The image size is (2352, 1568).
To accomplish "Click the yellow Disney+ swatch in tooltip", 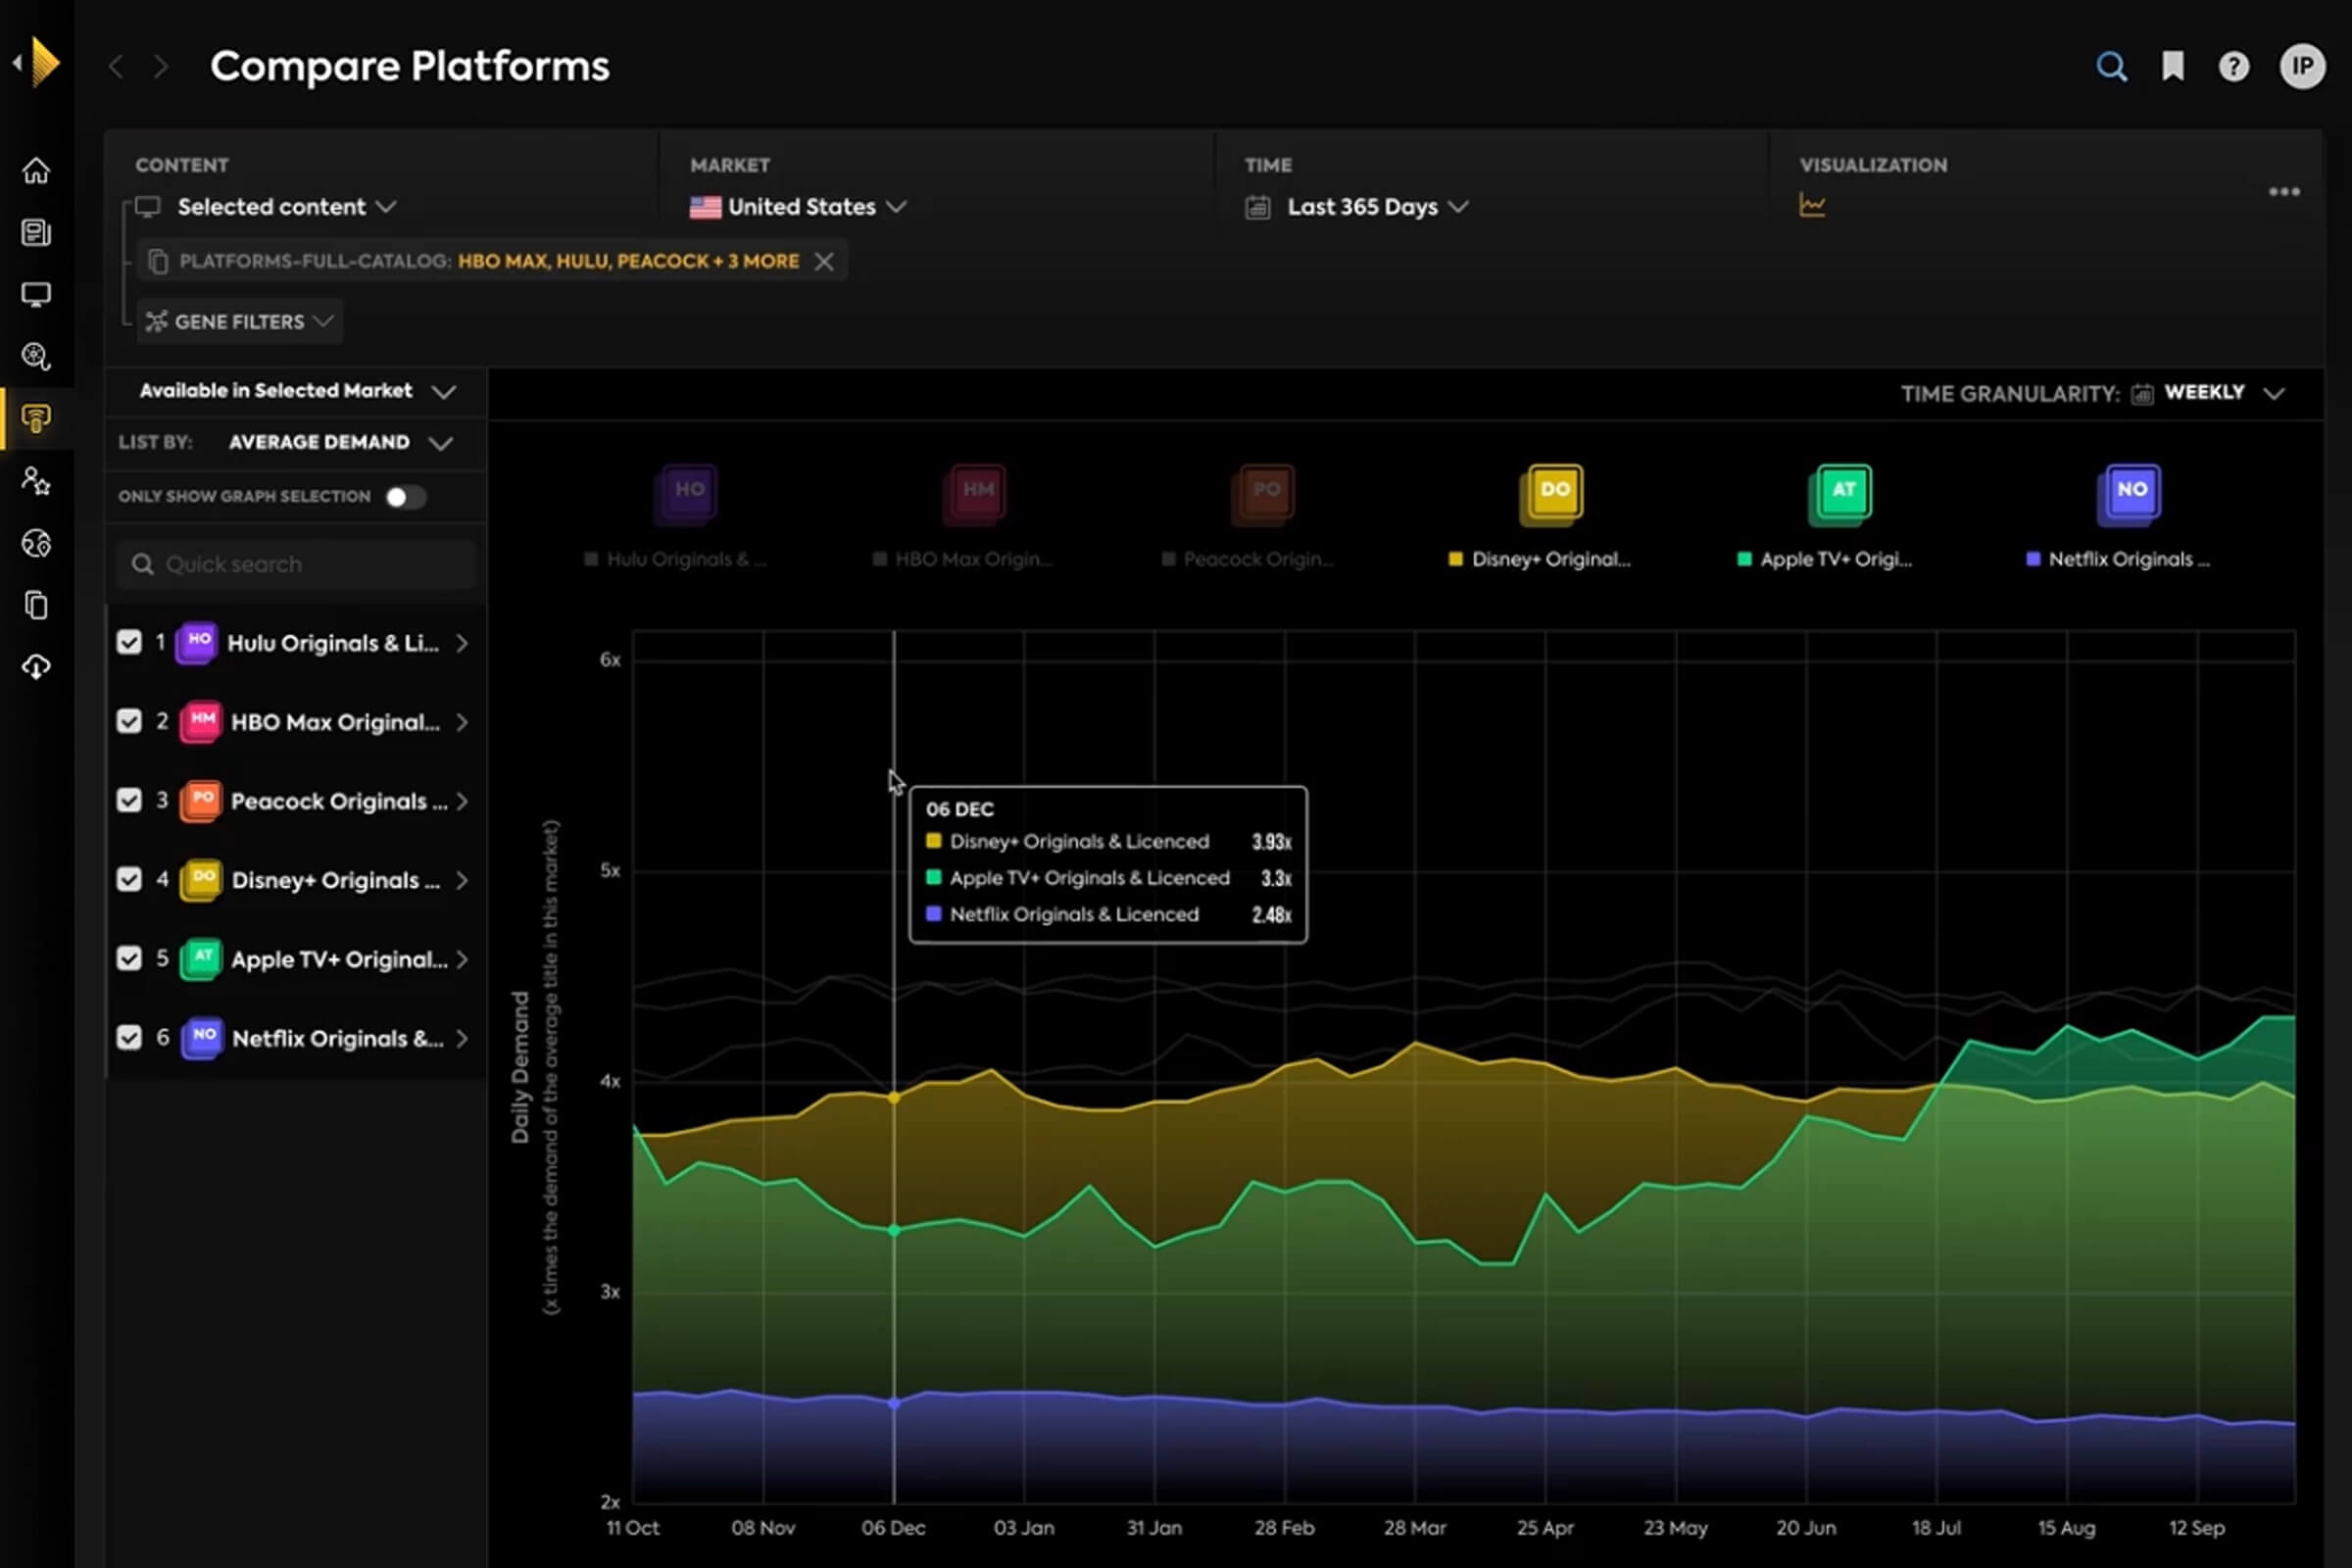I will 933,841.
